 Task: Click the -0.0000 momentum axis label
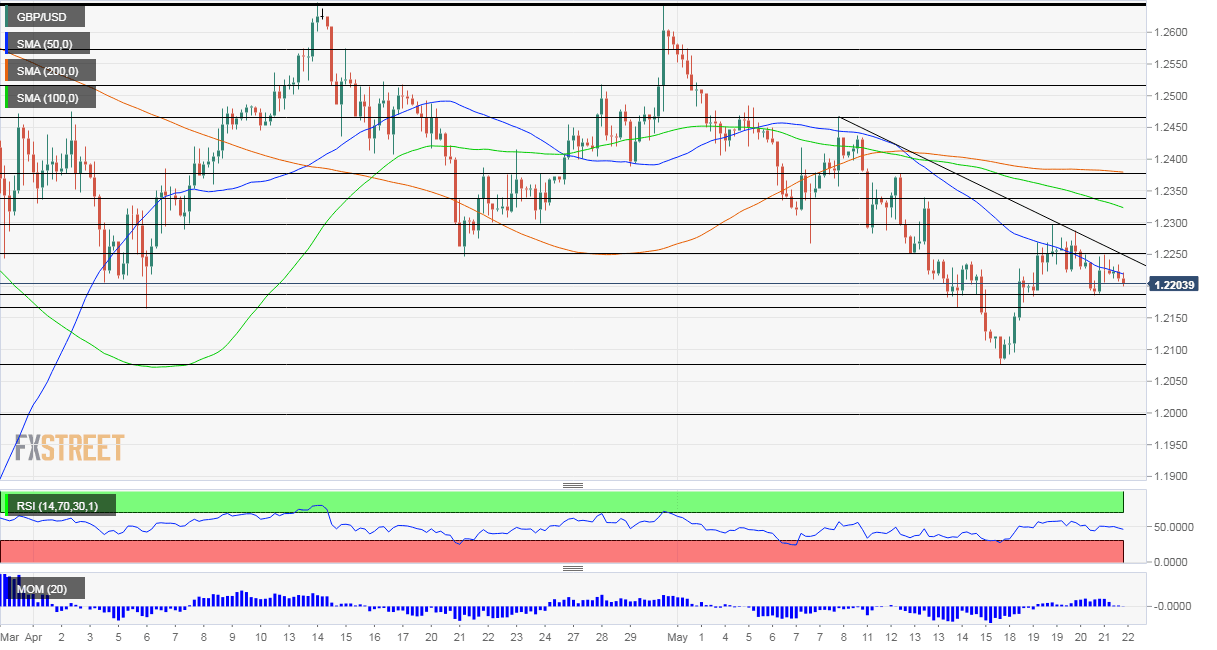(x=1172, y=606)
